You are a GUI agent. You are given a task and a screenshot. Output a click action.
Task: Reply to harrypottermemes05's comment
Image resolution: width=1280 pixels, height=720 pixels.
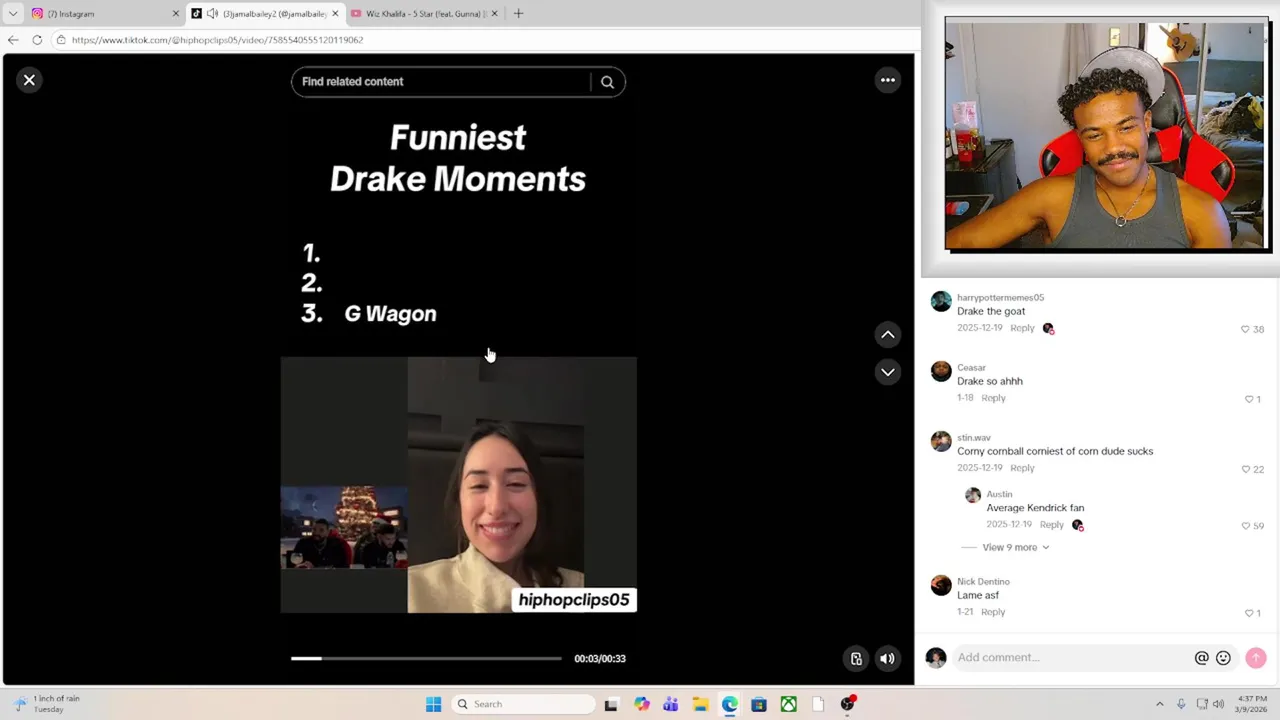click(x=1022, y=328)
